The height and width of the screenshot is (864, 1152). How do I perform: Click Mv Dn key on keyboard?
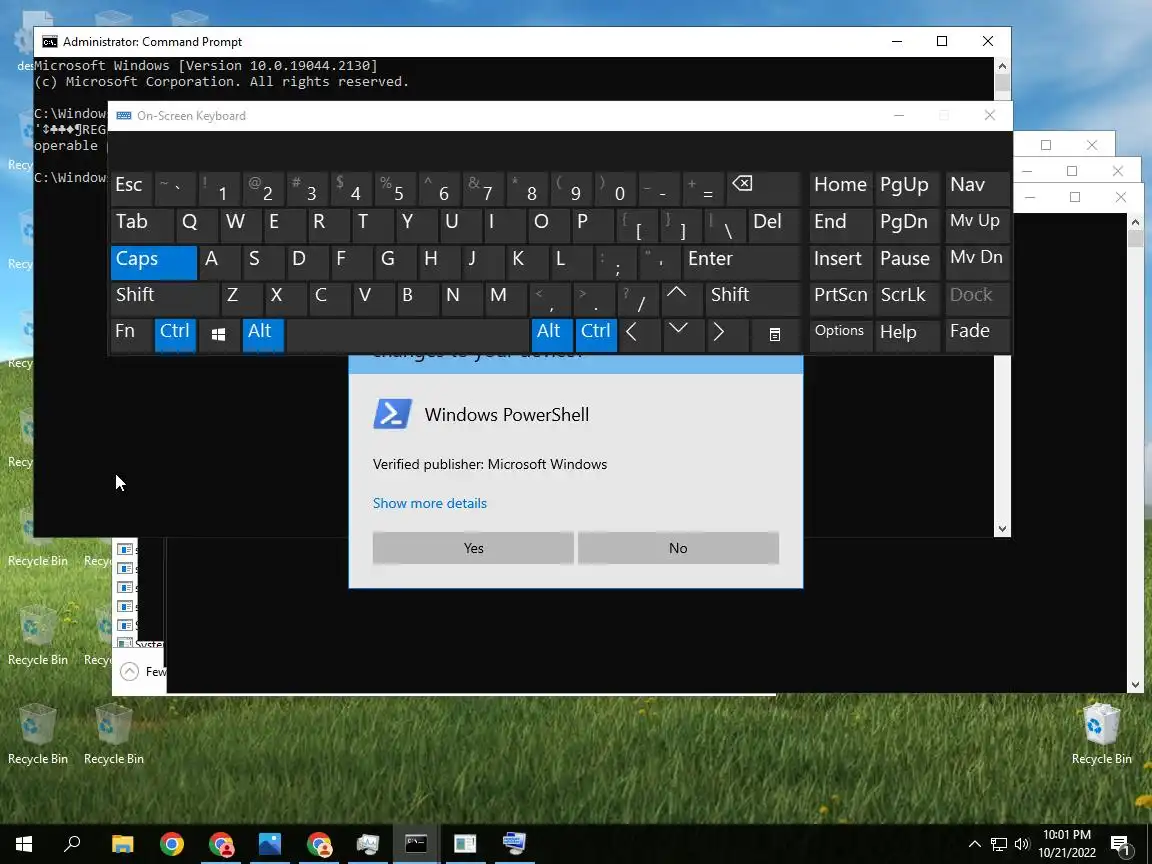pos(977,262)
